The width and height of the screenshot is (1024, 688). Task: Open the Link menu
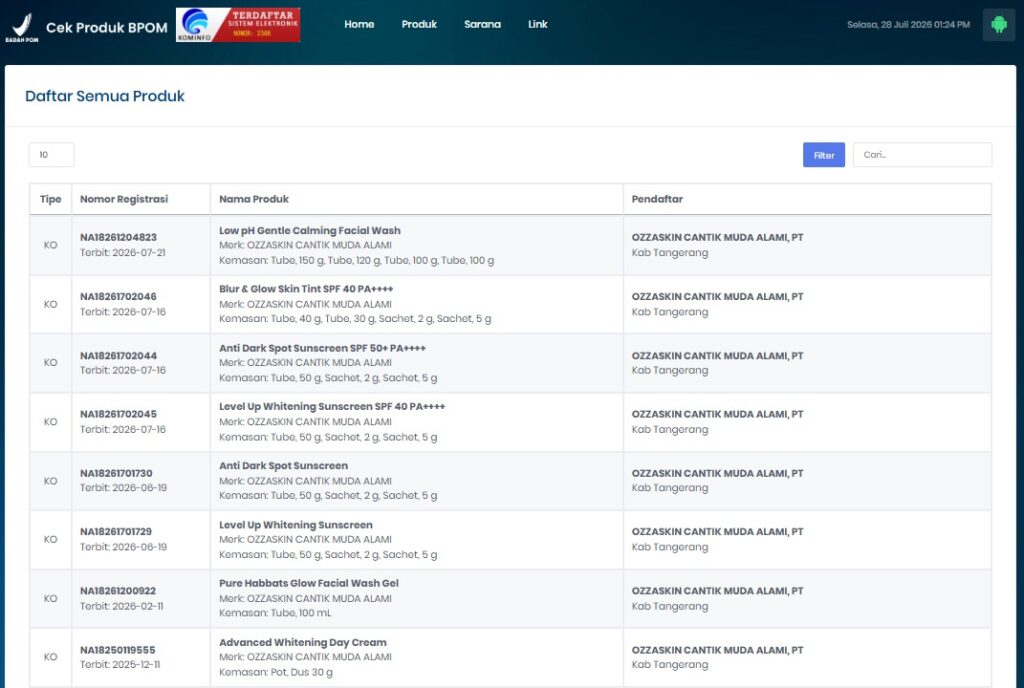537,24
